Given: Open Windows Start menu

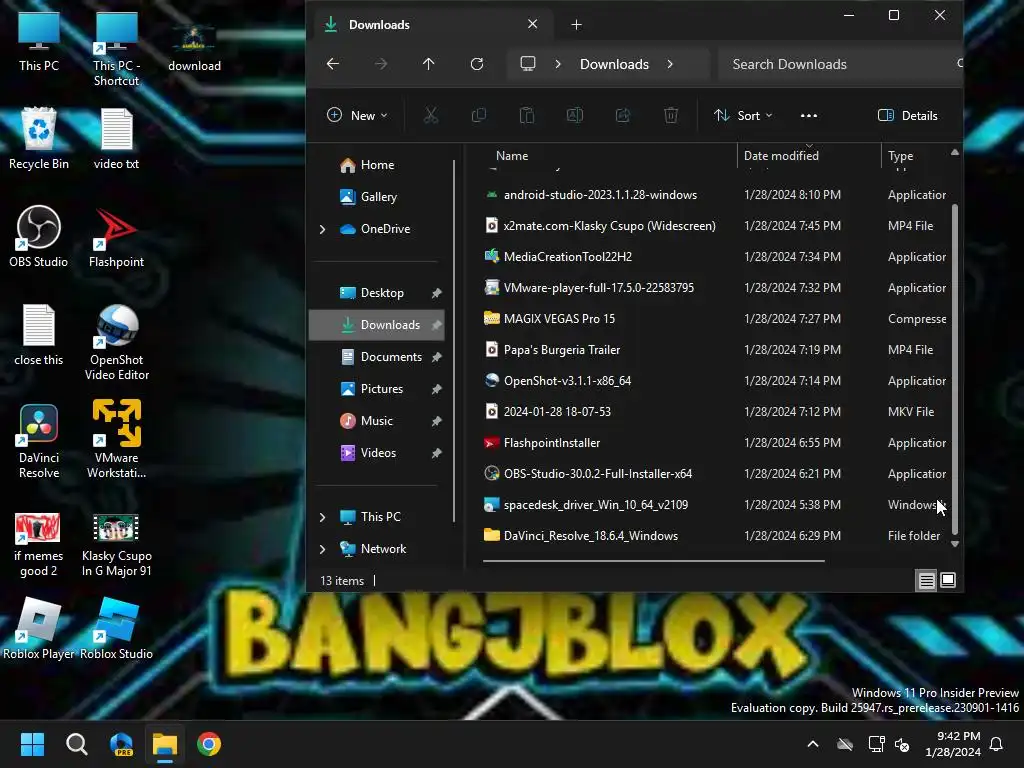Looking at the screenshot, I should (x=32, y=744).
